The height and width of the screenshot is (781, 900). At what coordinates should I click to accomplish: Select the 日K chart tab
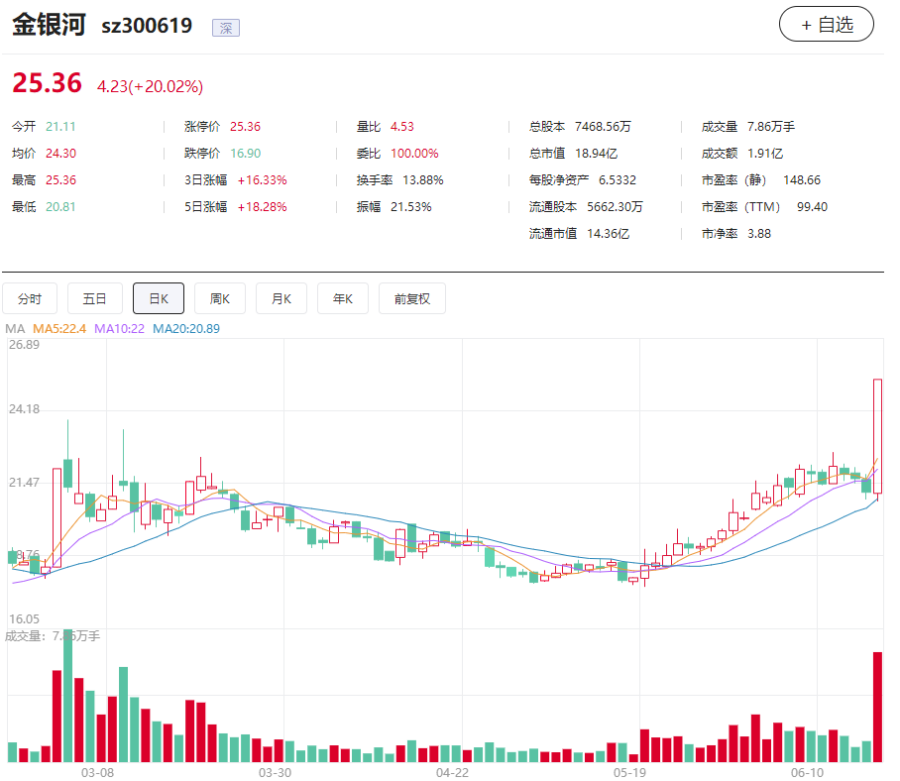[158, 298]
